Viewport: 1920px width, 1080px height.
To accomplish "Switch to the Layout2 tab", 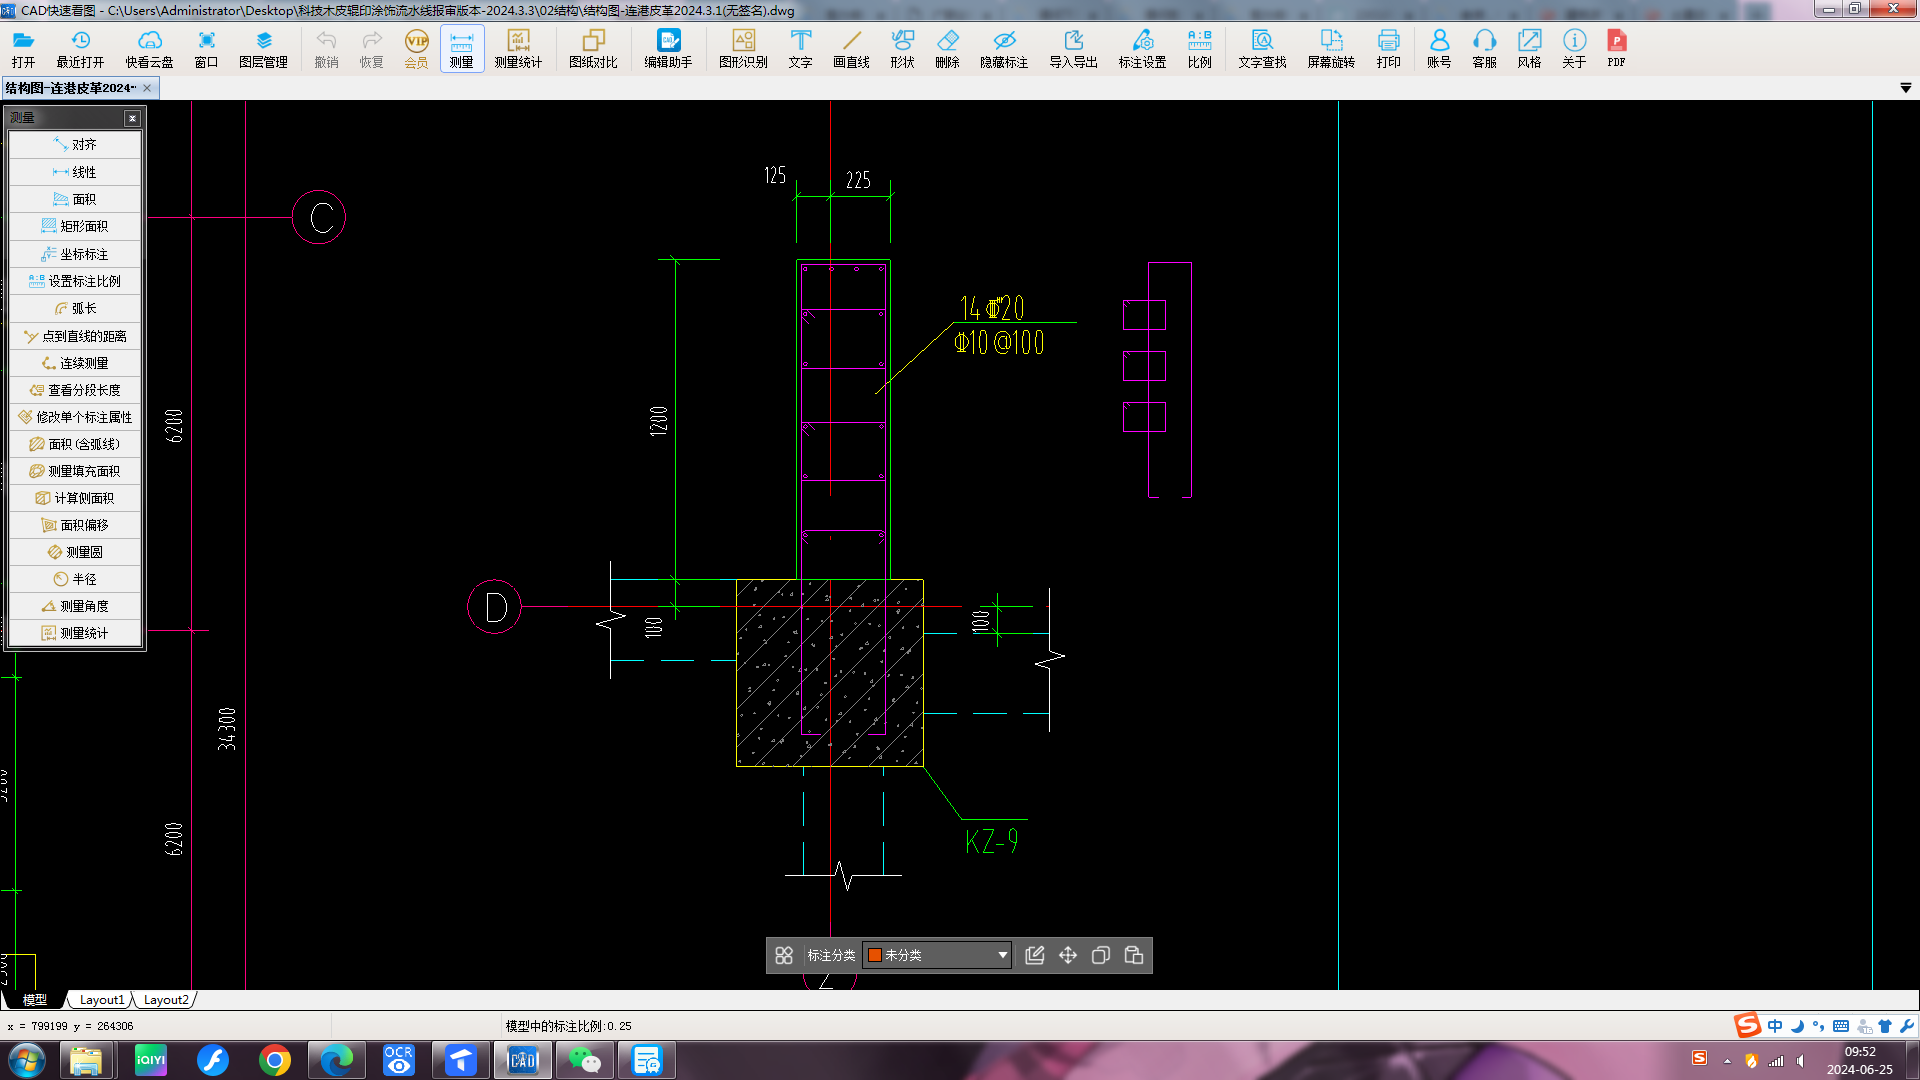I will pos(166,999).
